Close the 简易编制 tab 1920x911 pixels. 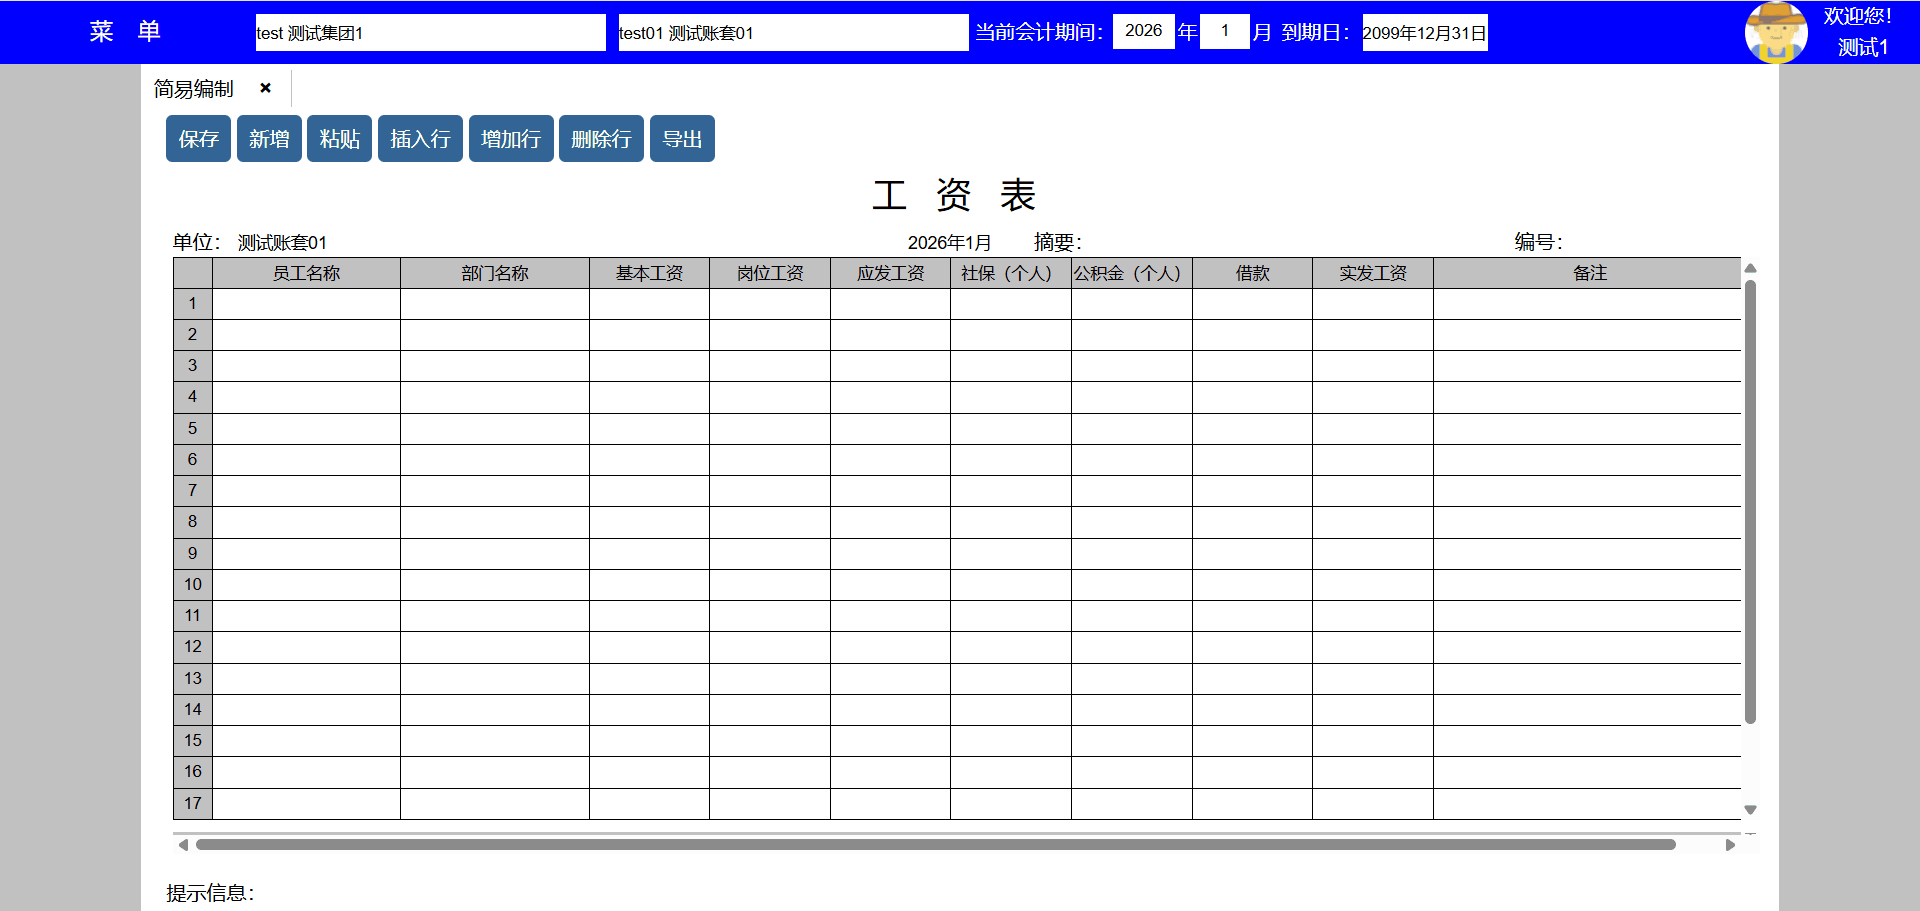pyautogui.click(x=265, y=88)
